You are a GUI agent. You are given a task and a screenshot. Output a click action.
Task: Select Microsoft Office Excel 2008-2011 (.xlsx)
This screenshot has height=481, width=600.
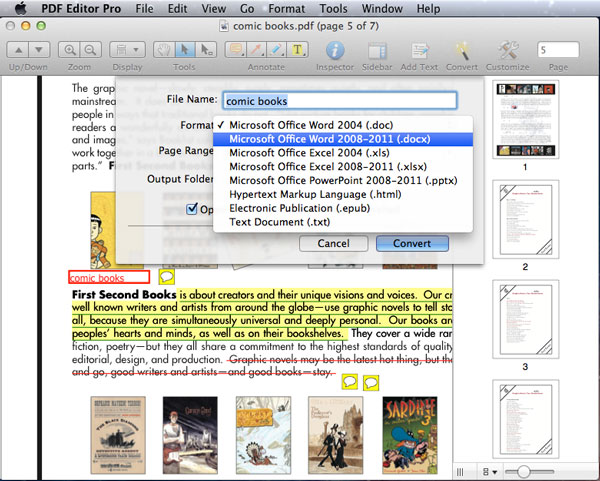pyautogui.click(x=343, y=166)
